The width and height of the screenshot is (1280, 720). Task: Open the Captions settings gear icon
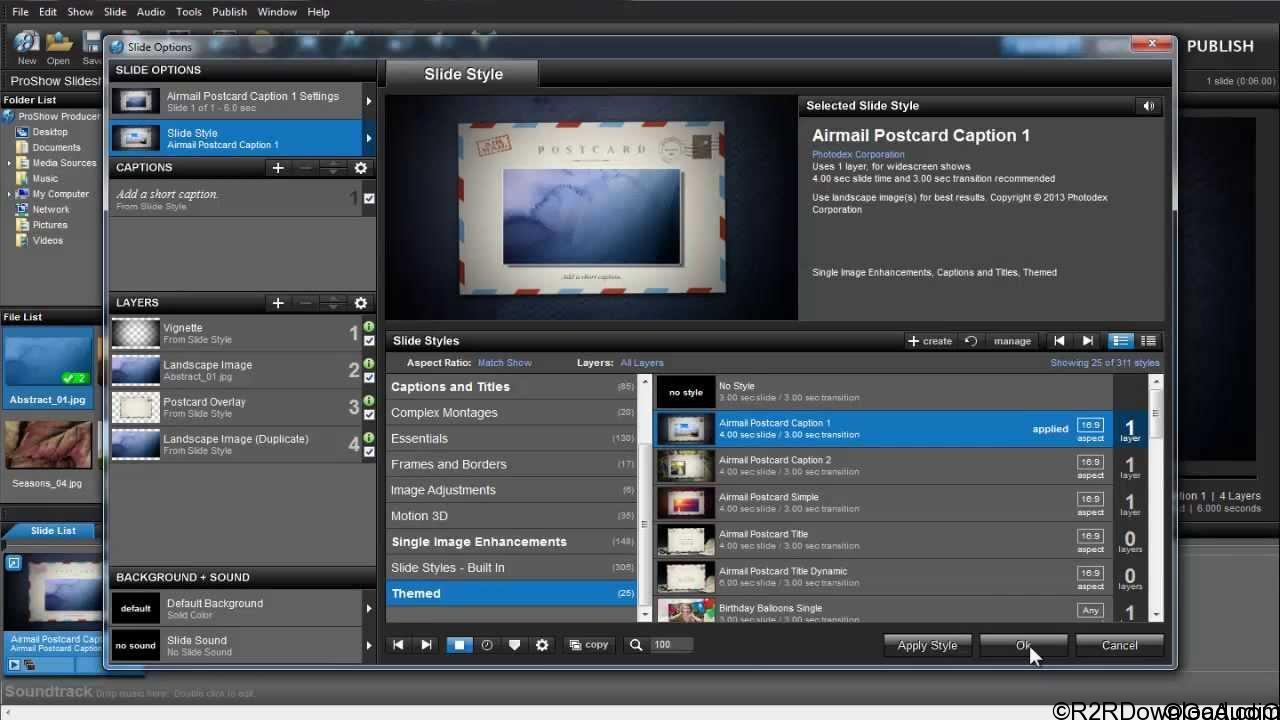(x=360, y=168)
